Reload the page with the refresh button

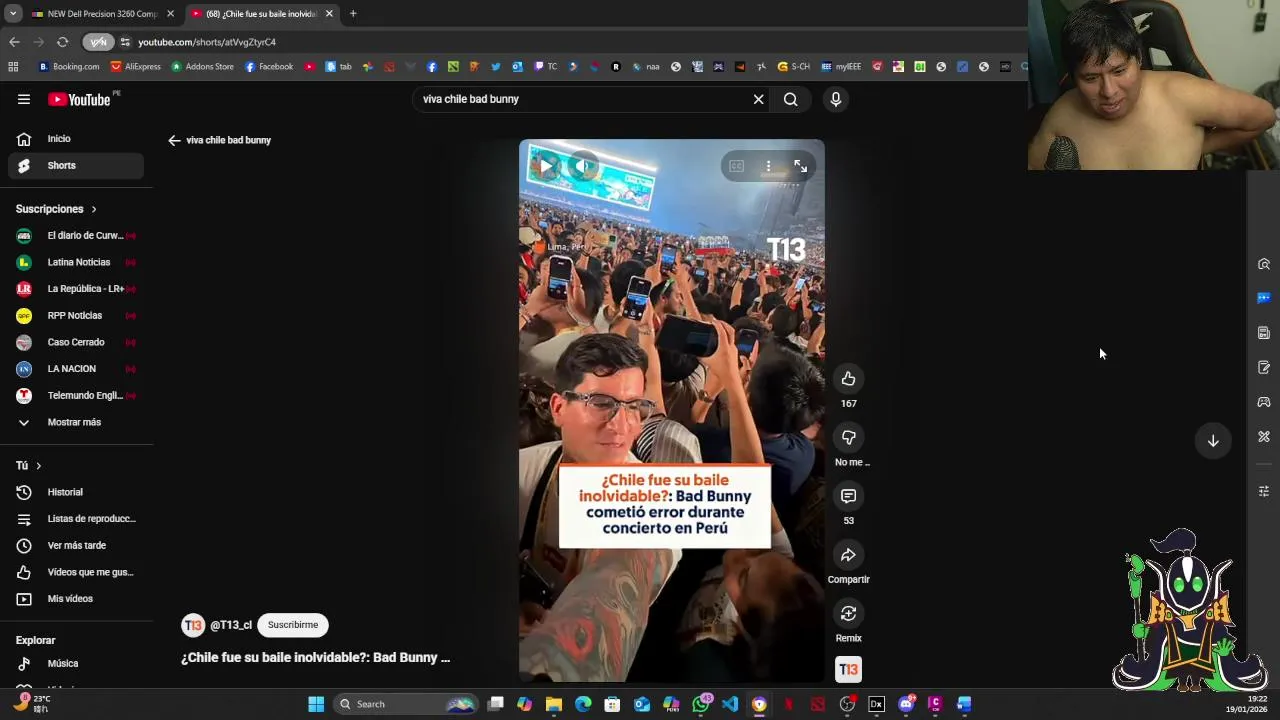[x=62, y=42]
